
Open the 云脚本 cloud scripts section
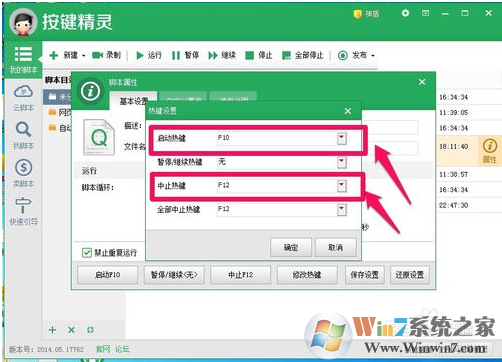(23, 98)
